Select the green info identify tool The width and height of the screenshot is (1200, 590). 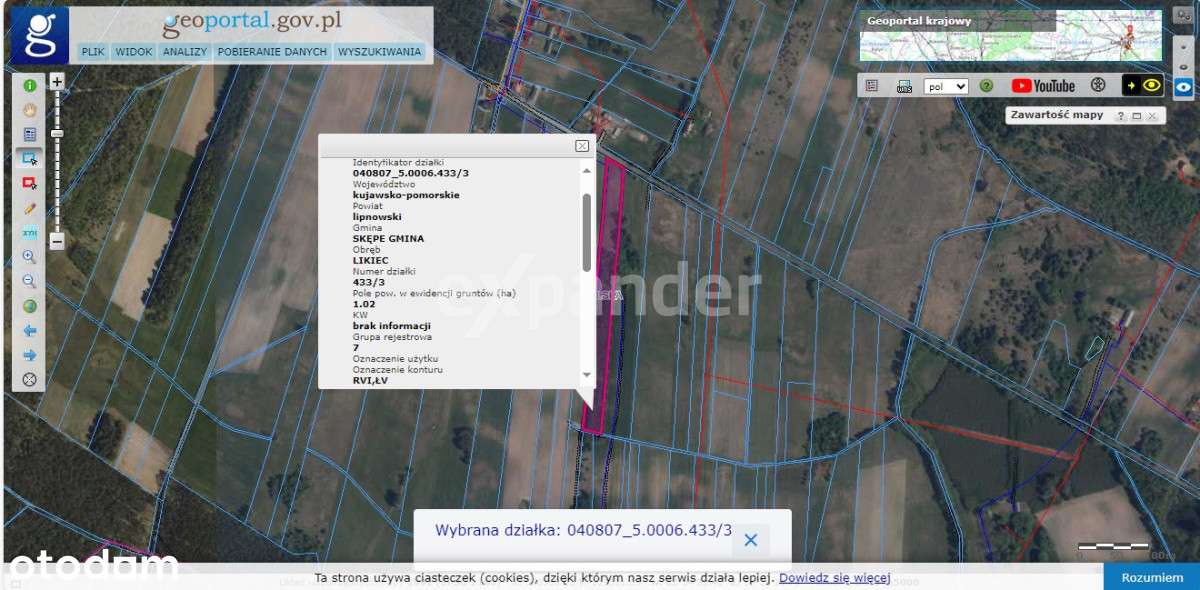(29, 86)
